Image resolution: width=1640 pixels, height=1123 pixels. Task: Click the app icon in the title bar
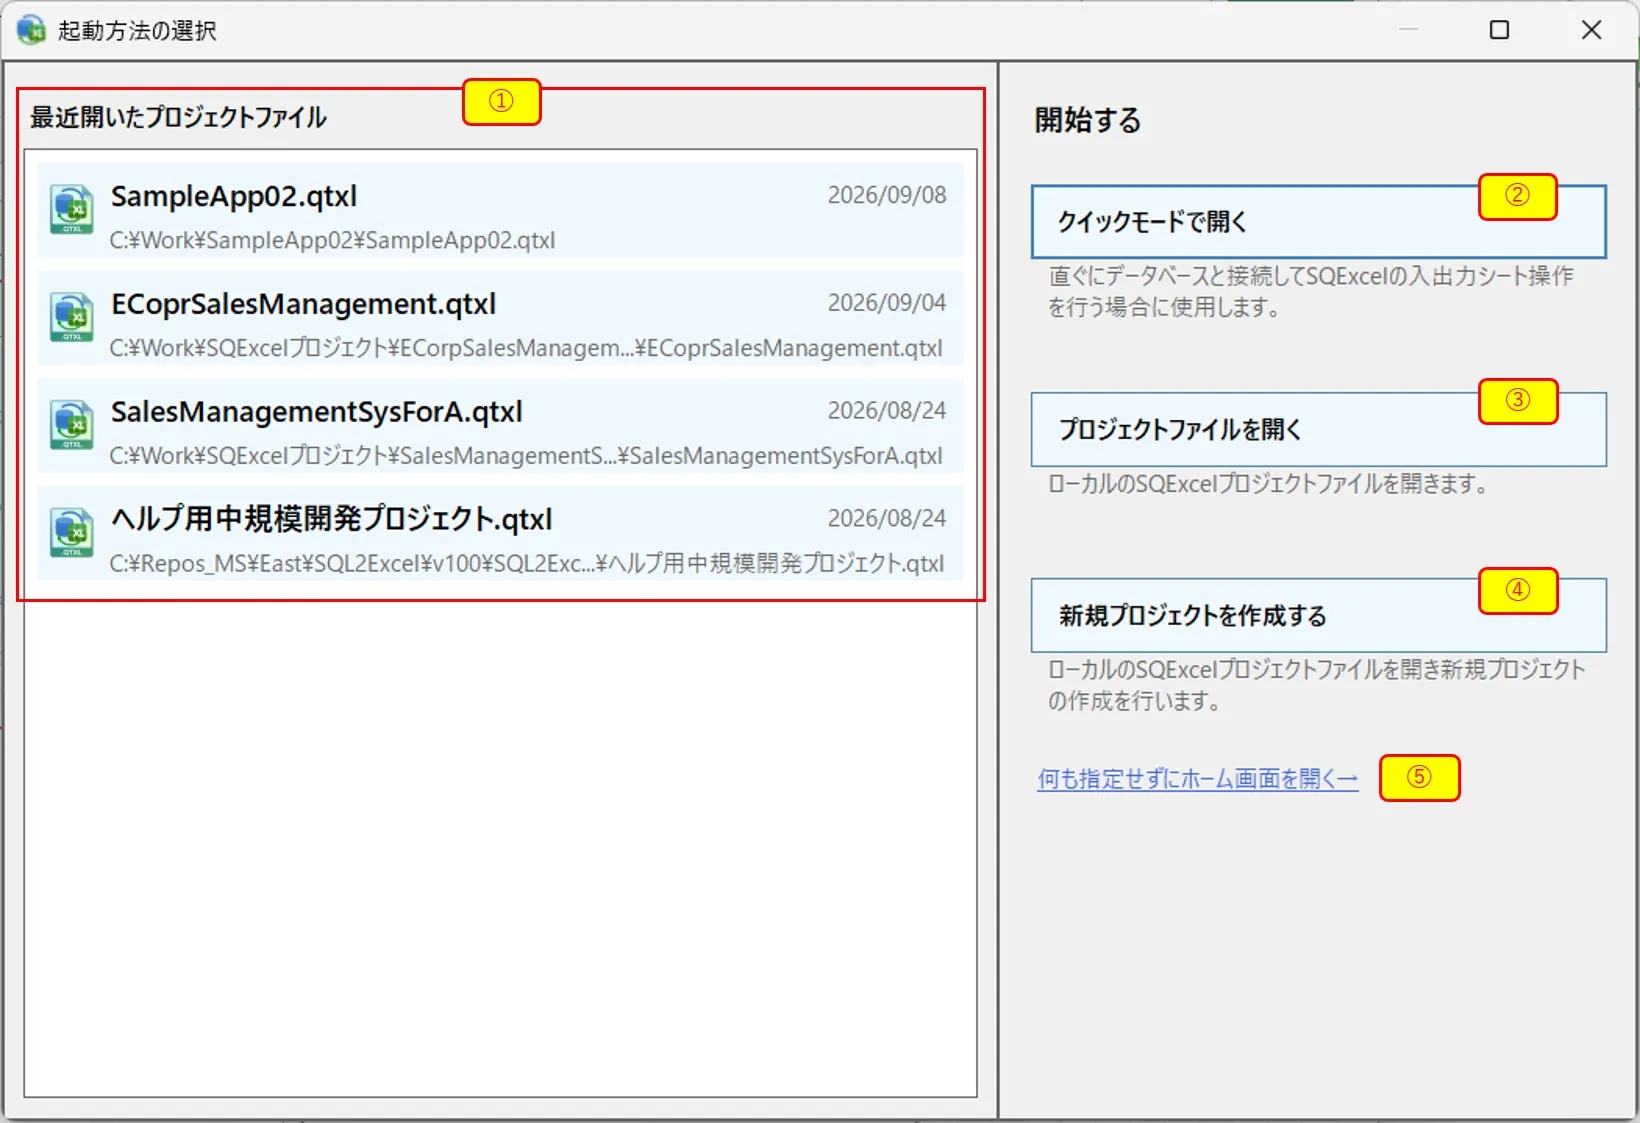[31, 30]
